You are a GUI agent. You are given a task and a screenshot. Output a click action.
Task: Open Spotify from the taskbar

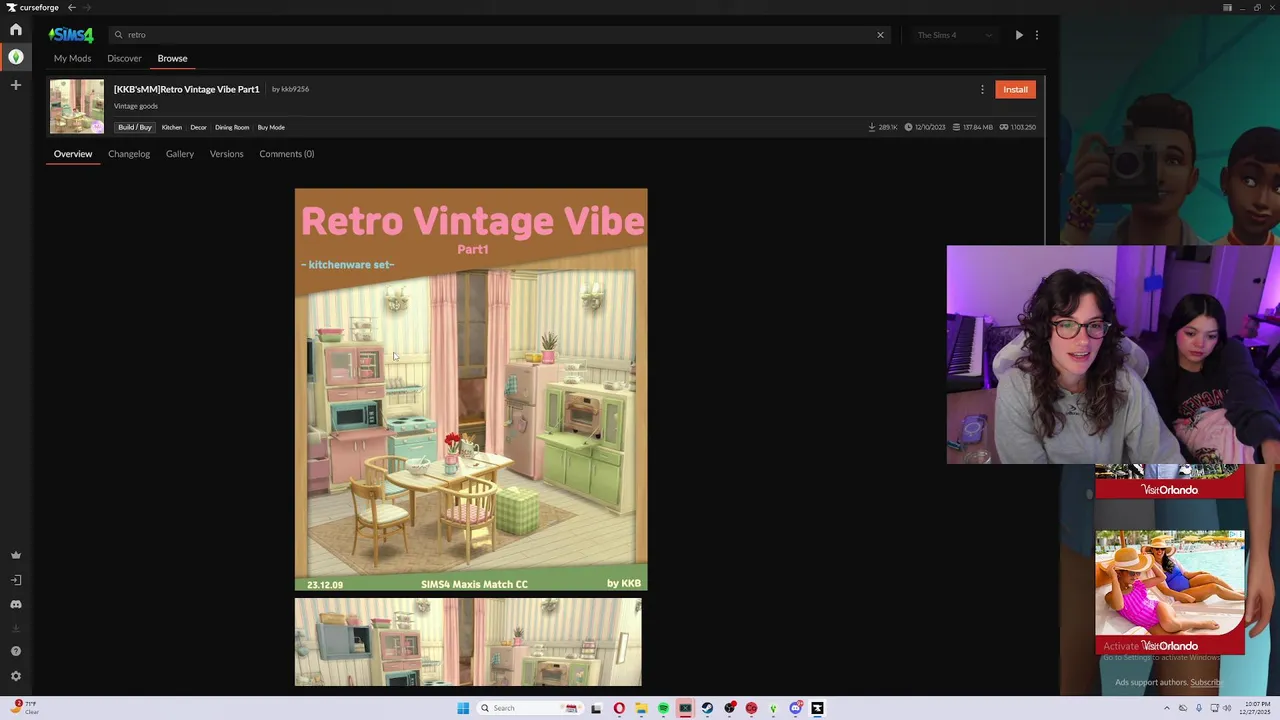[663, 708]
